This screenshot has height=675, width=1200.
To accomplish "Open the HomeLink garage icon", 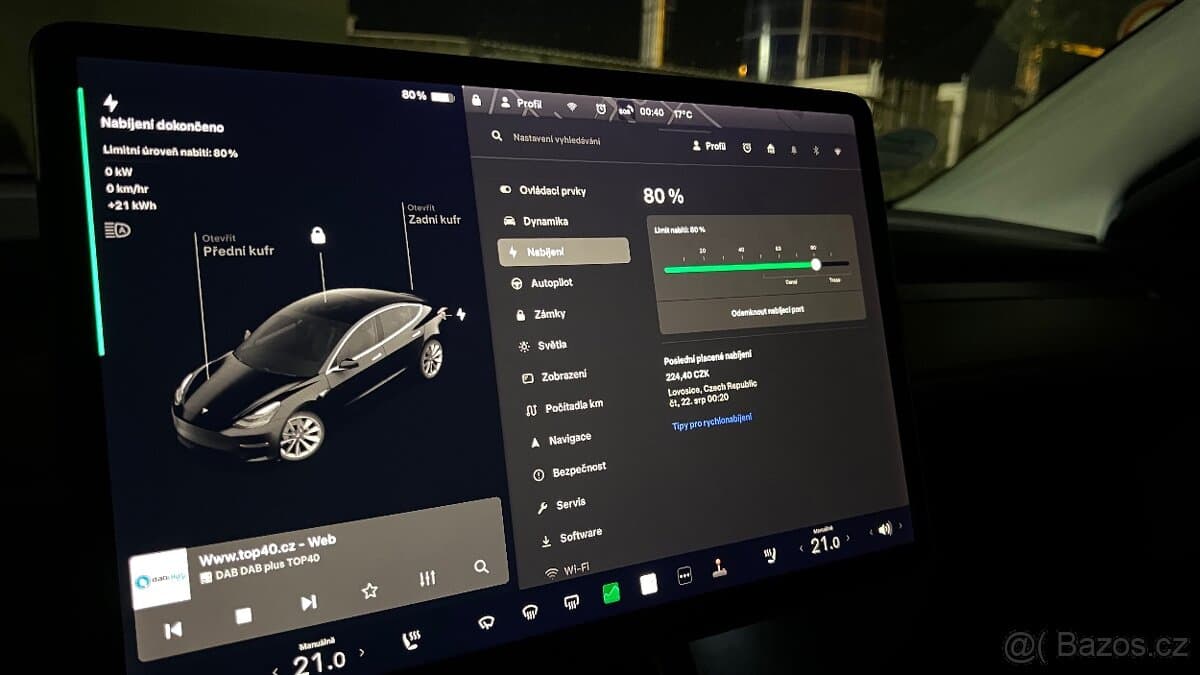I will click(770, 149).
